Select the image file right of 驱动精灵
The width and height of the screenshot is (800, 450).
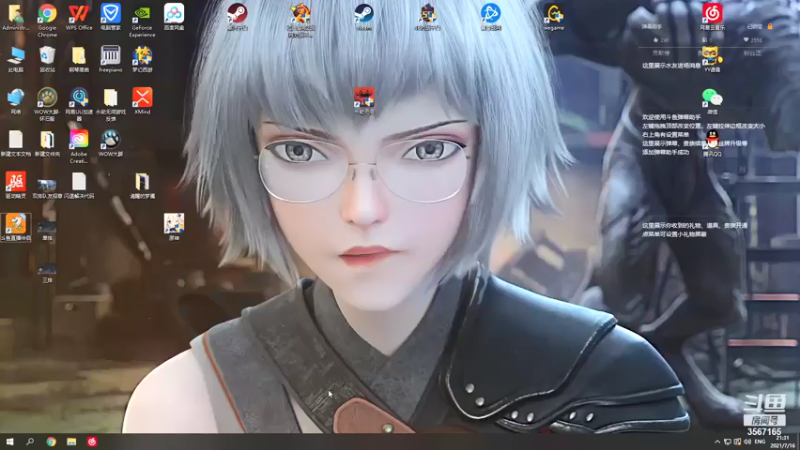[x=47, y=187]
